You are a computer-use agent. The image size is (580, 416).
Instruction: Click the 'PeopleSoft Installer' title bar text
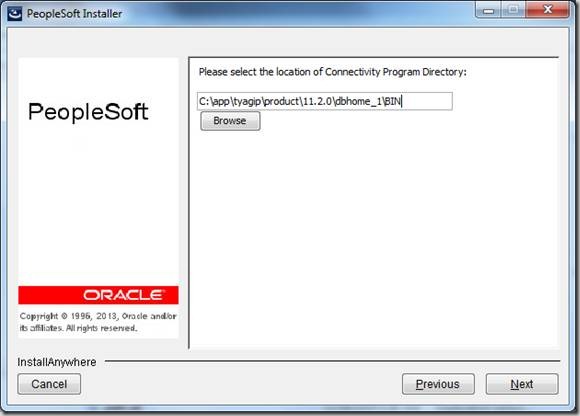(x=74, y=14)
